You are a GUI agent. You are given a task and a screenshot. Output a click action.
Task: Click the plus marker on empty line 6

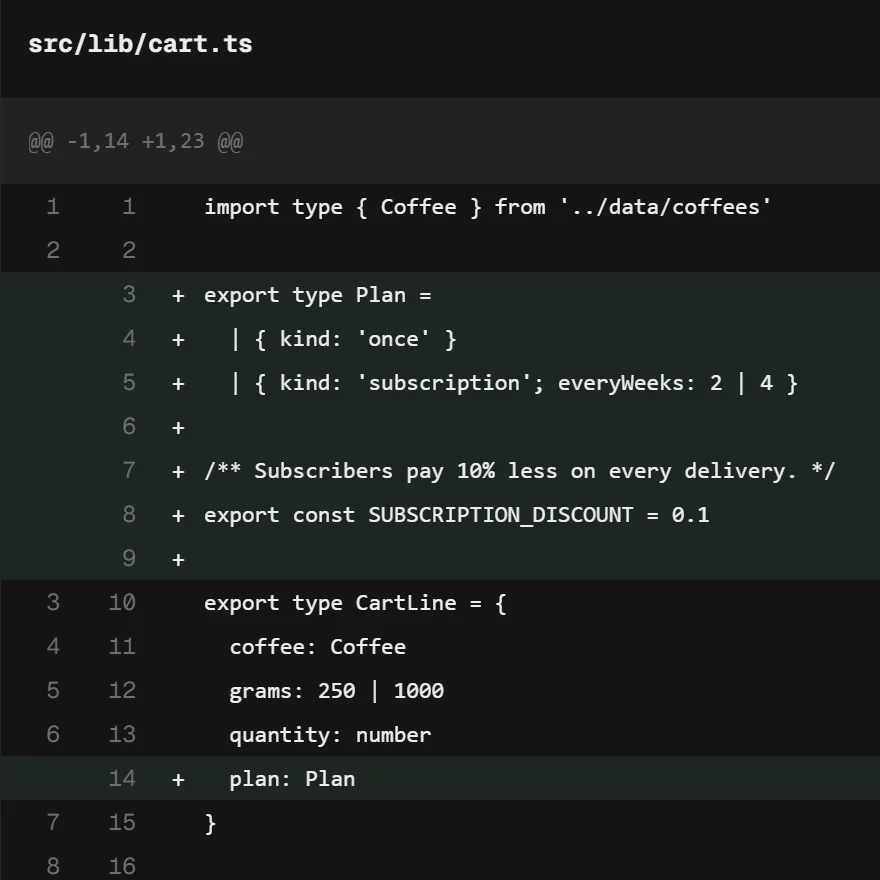tap(178, 428)
